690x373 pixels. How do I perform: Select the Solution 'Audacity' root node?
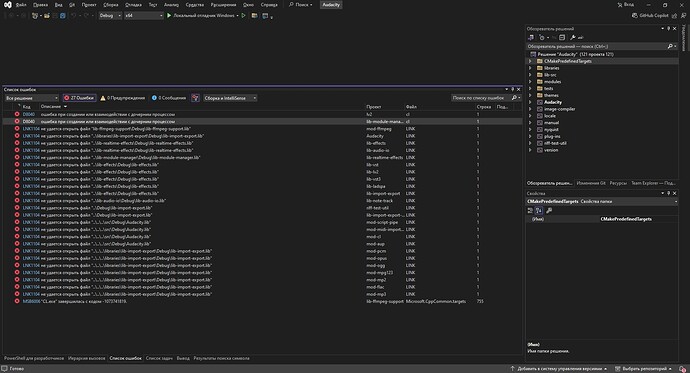(575, 54)
